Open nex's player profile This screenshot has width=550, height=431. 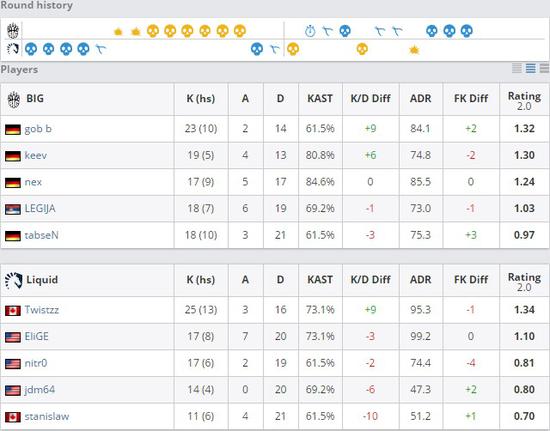pyautogui.click(x=33, y=182)
